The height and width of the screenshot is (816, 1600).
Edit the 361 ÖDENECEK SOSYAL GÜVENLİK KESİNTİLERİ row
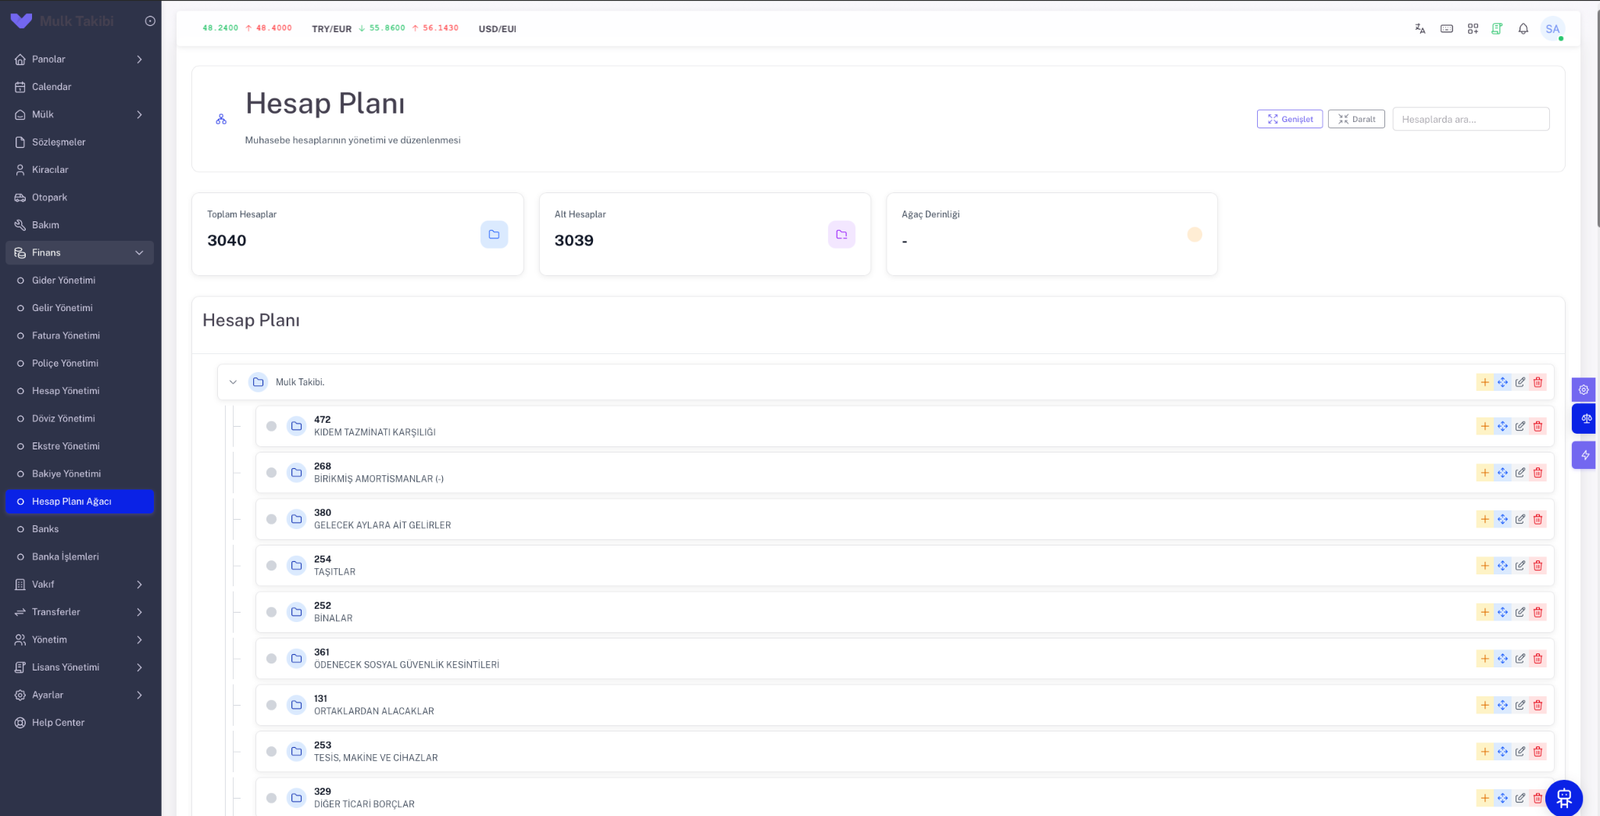(1520, 659)
